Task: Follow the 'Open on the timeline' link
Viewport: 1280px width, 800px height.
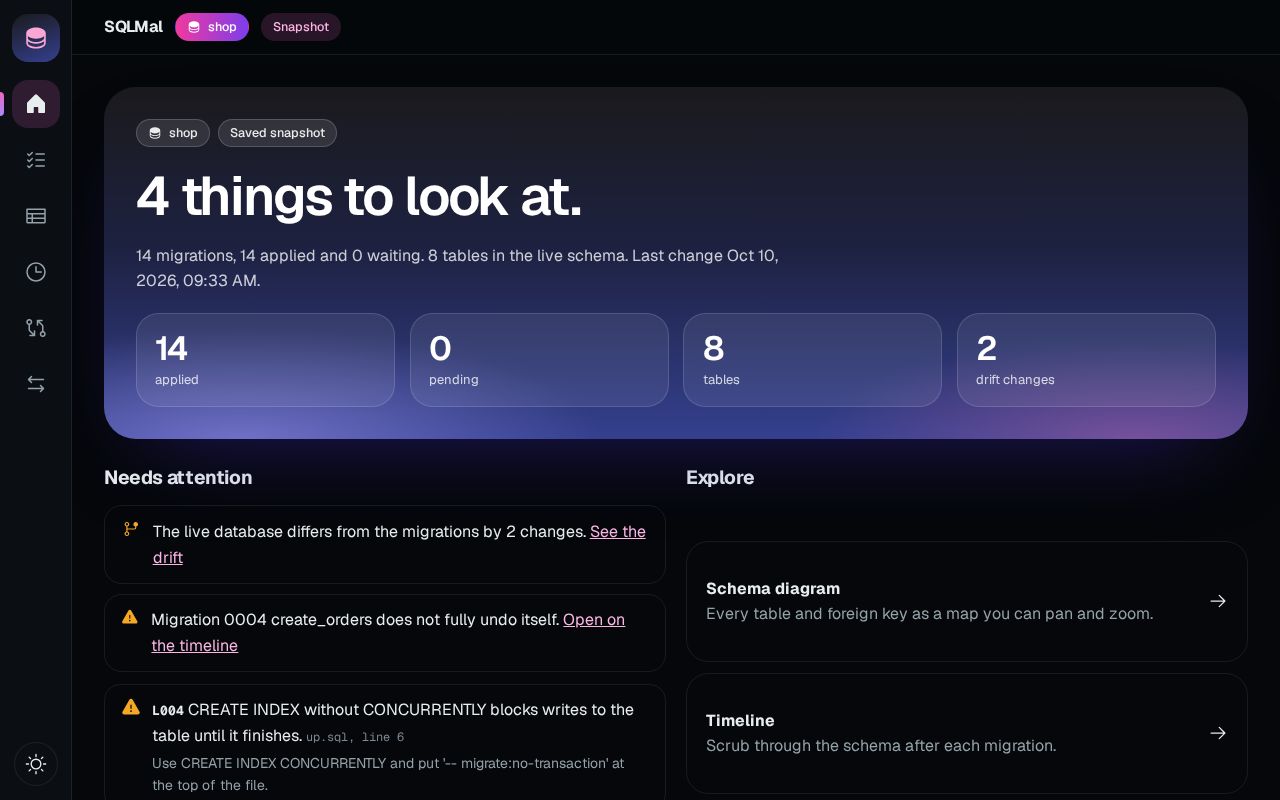Action: click(388, 632)
